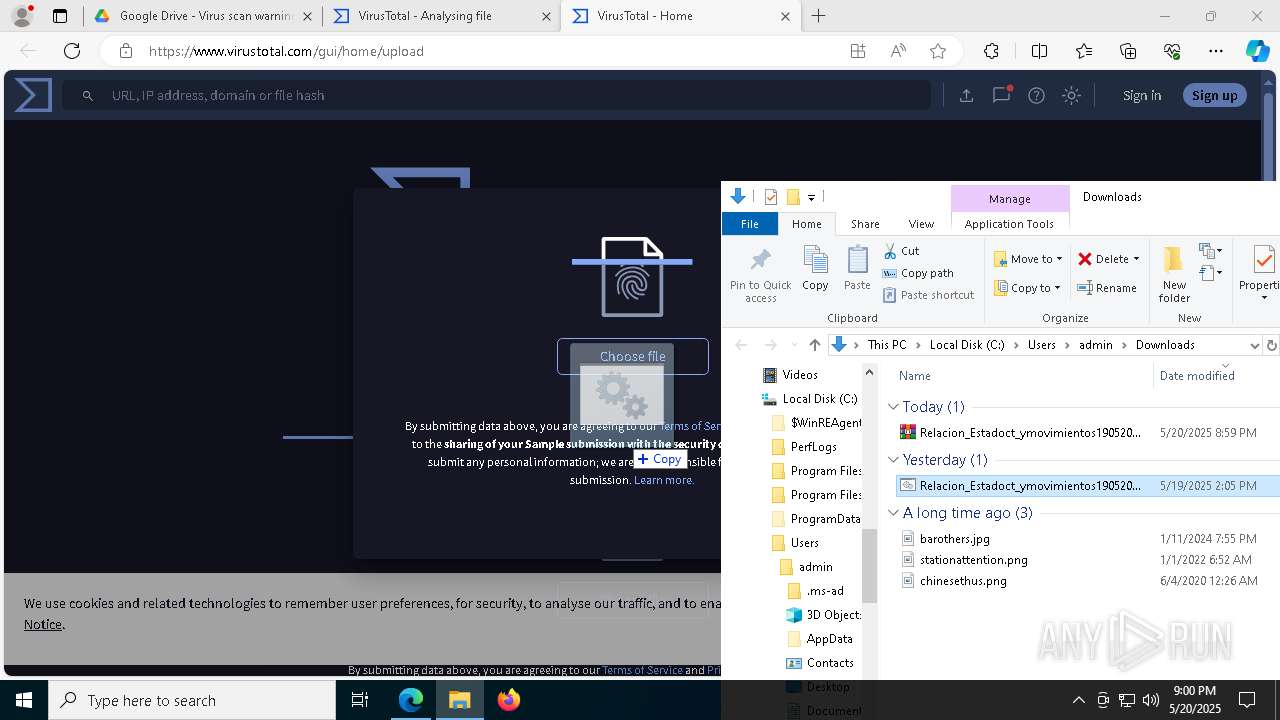
Task: Open the address bar history dropdown in Explorer
Action: point(1254,345)
